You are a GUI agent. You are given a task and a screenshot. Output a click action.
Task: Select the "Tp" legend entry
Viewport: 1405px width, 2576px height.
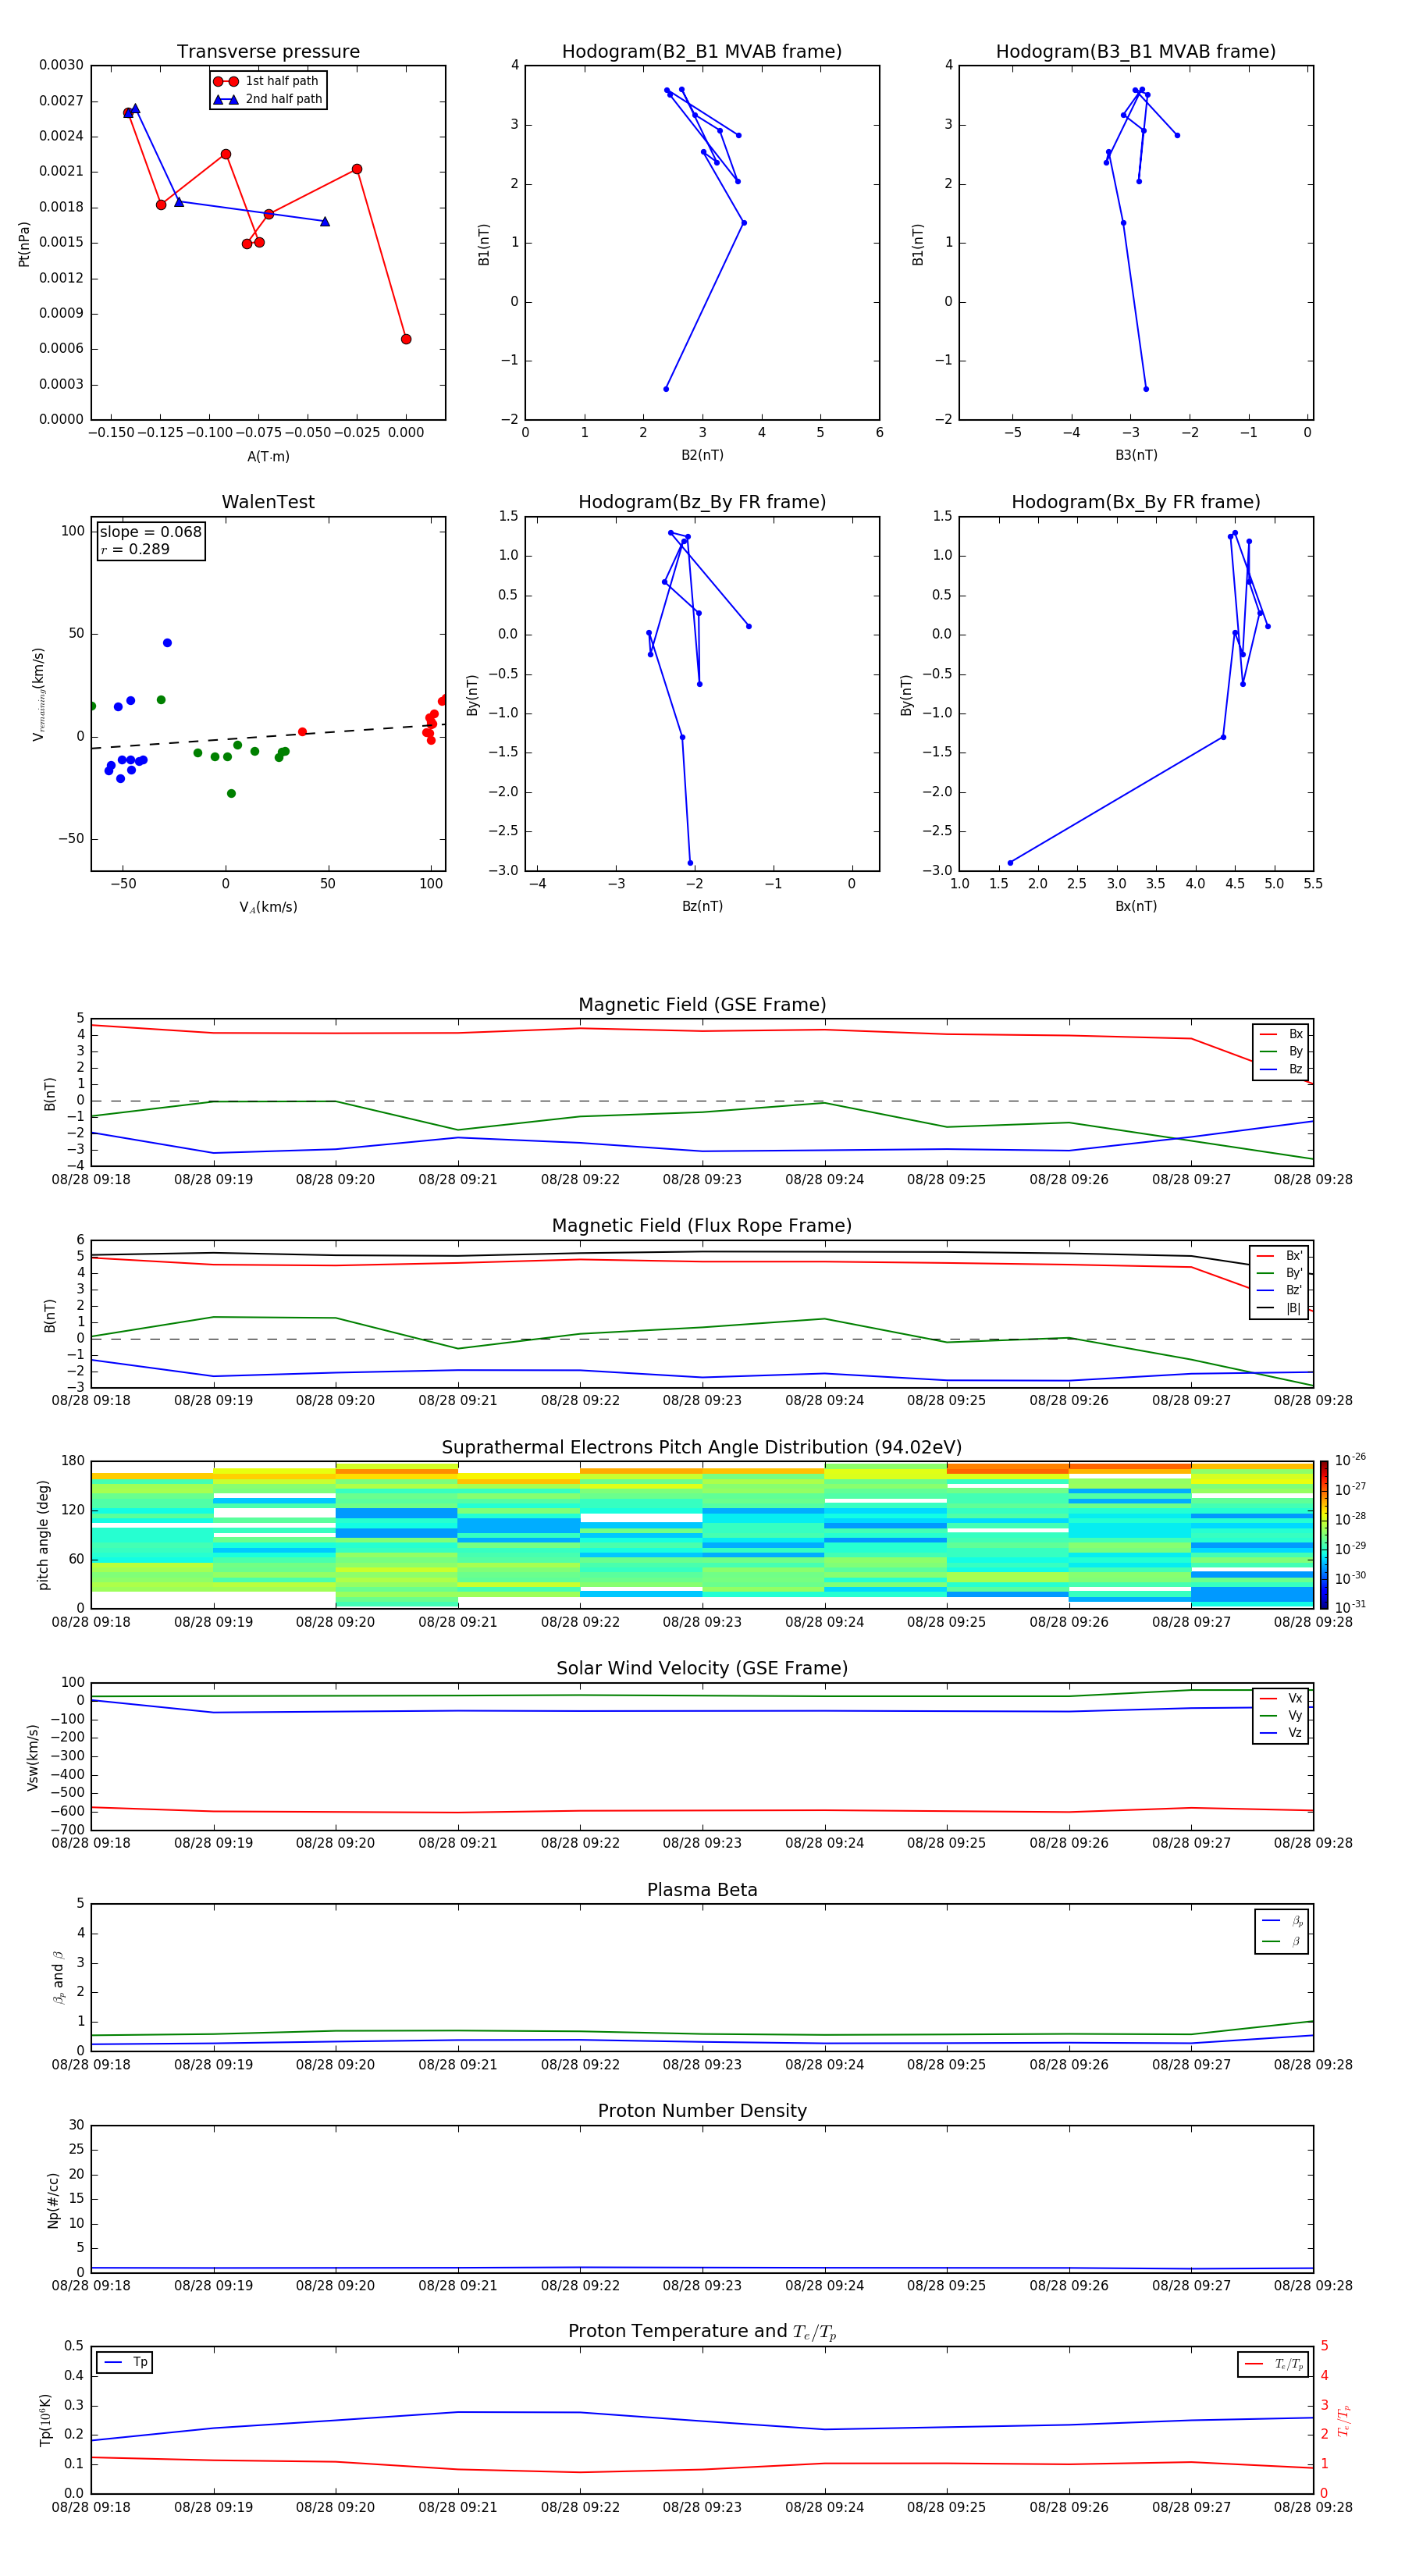coord(125,2362)
